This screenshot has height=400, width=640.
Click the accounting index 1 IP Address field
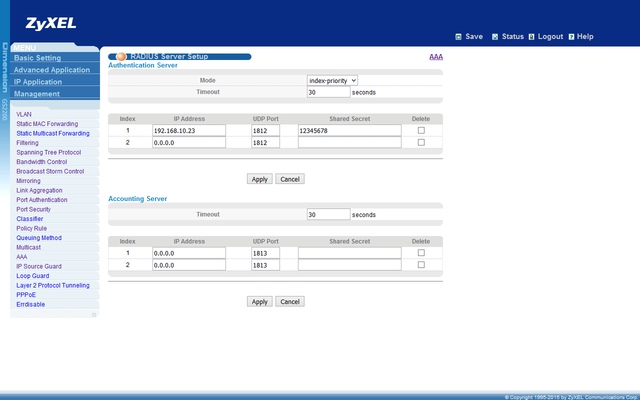(189, 253)
